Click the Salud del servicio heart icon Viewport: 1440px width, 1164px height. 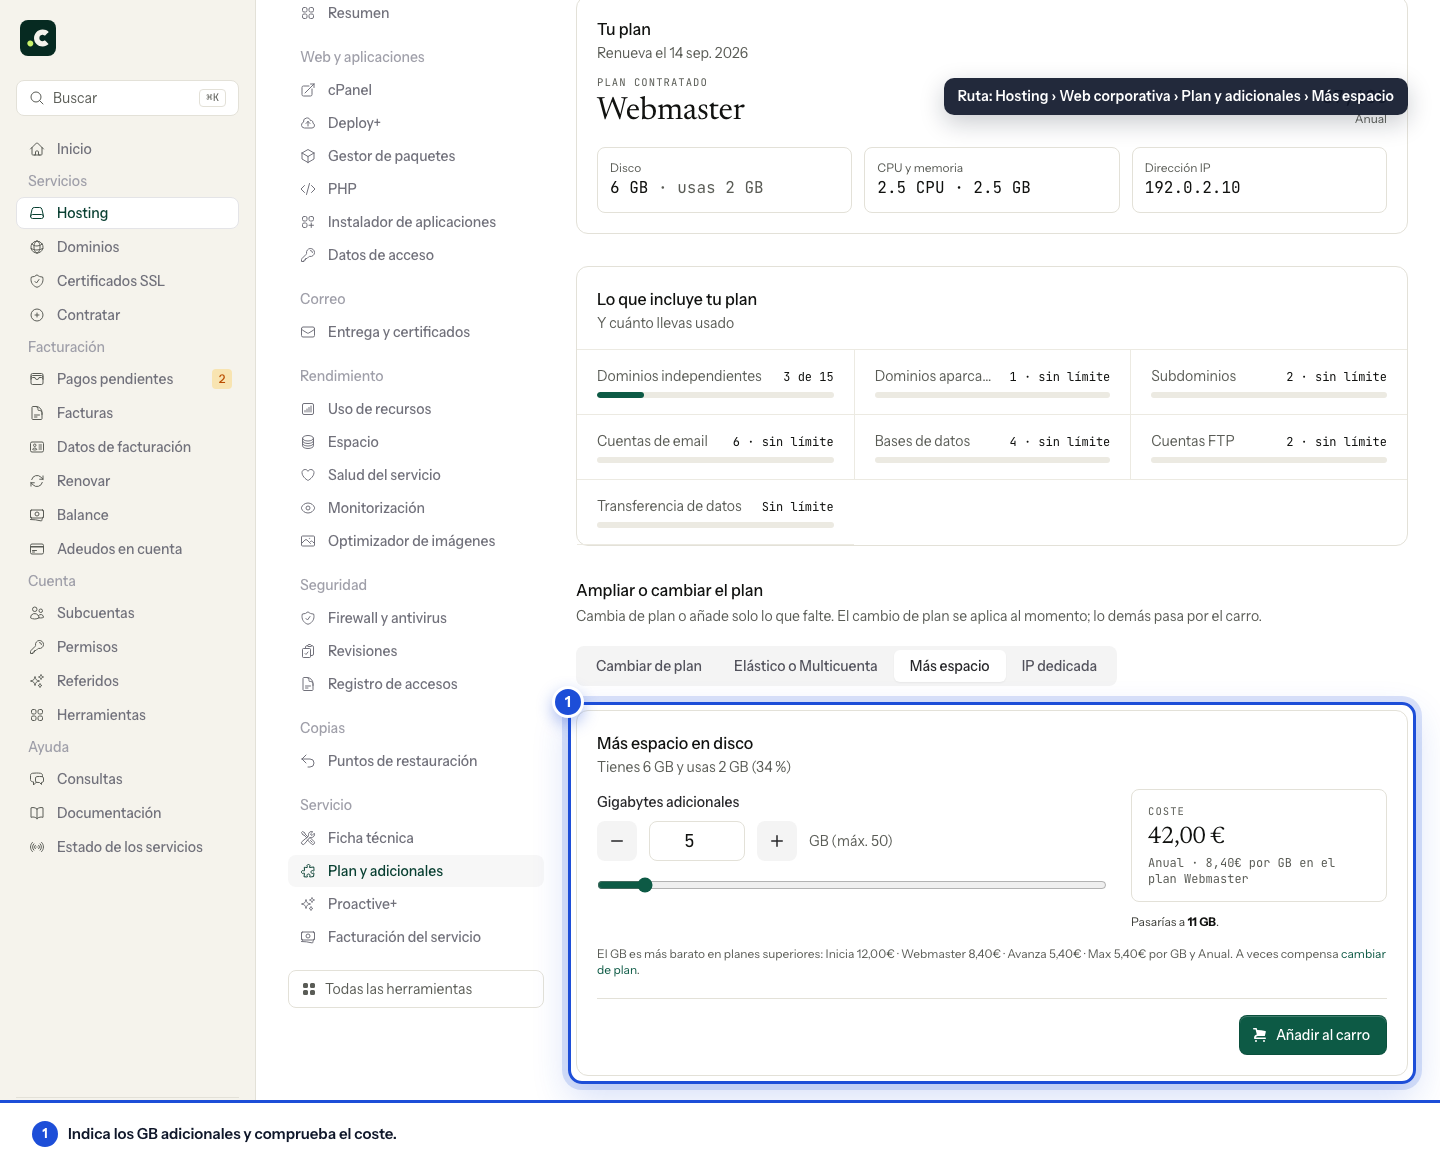pos(308,475)
